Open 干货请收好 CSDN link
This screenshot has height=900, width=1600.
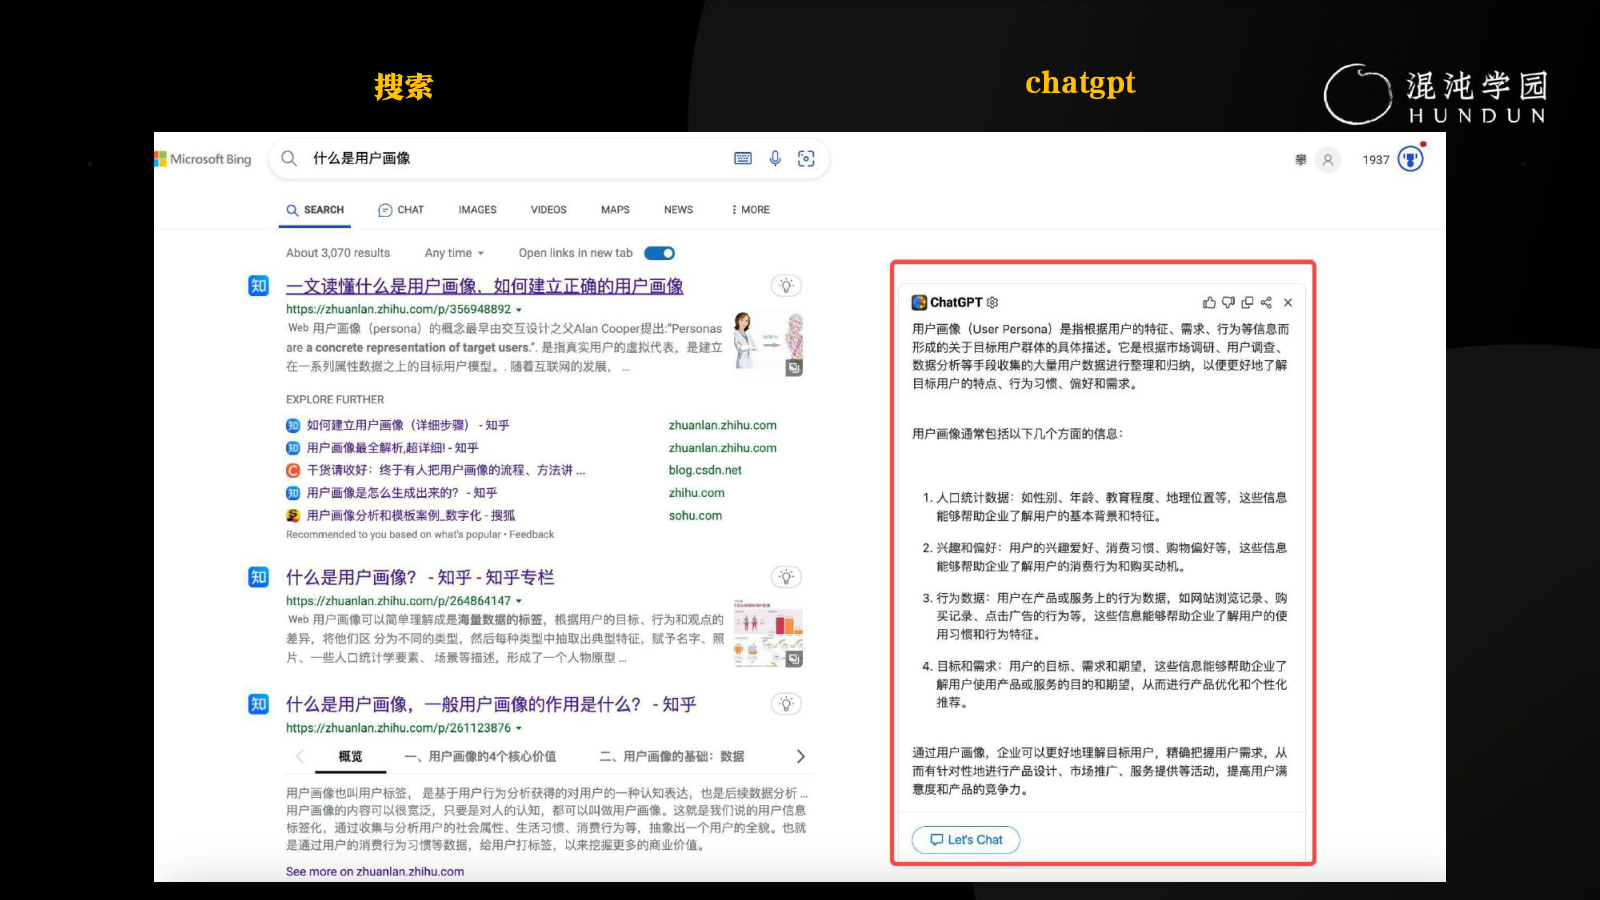(x=446, y=470)
